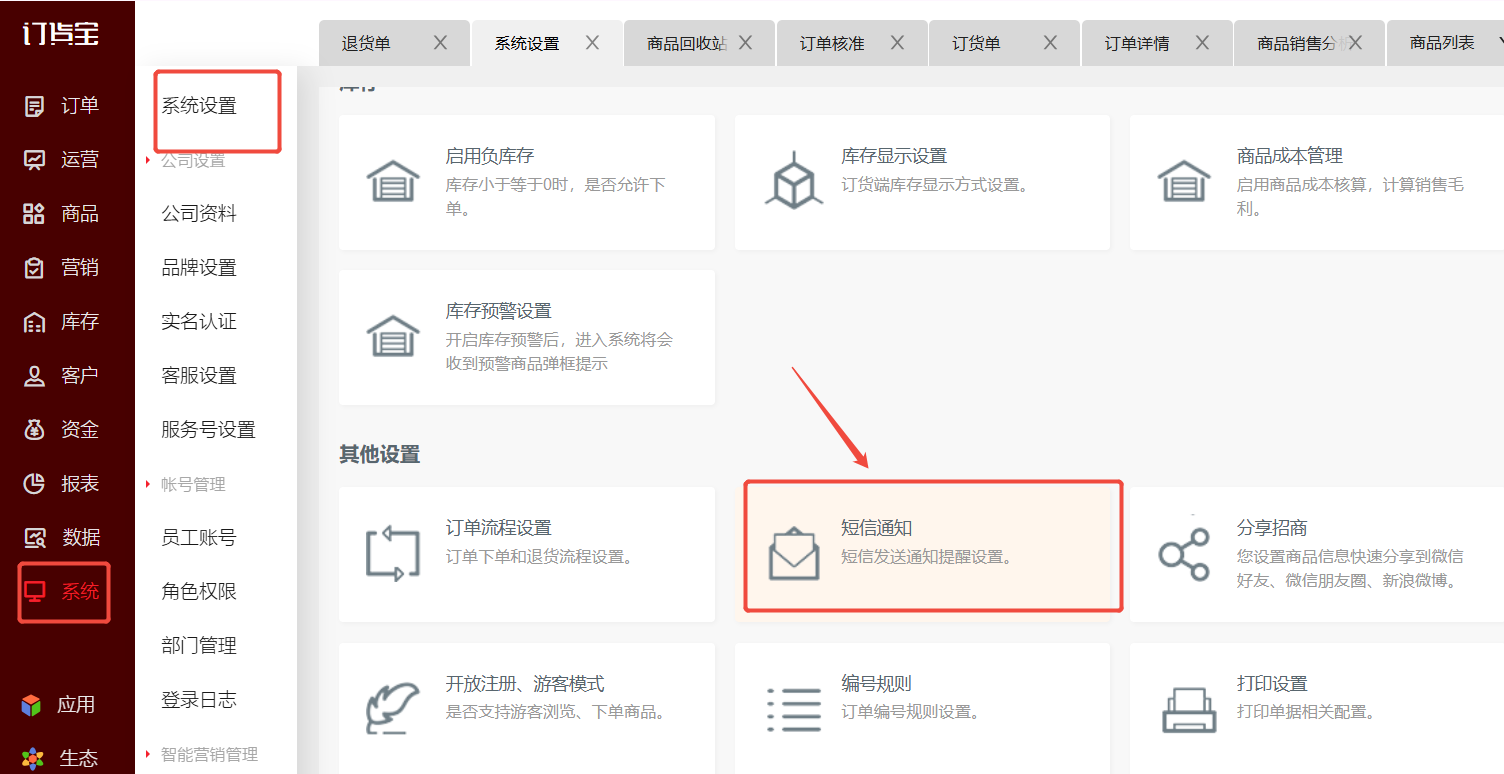Click the 开放注册、游客模式 feather icon
1504x774 pixels.
coord(392,709)
